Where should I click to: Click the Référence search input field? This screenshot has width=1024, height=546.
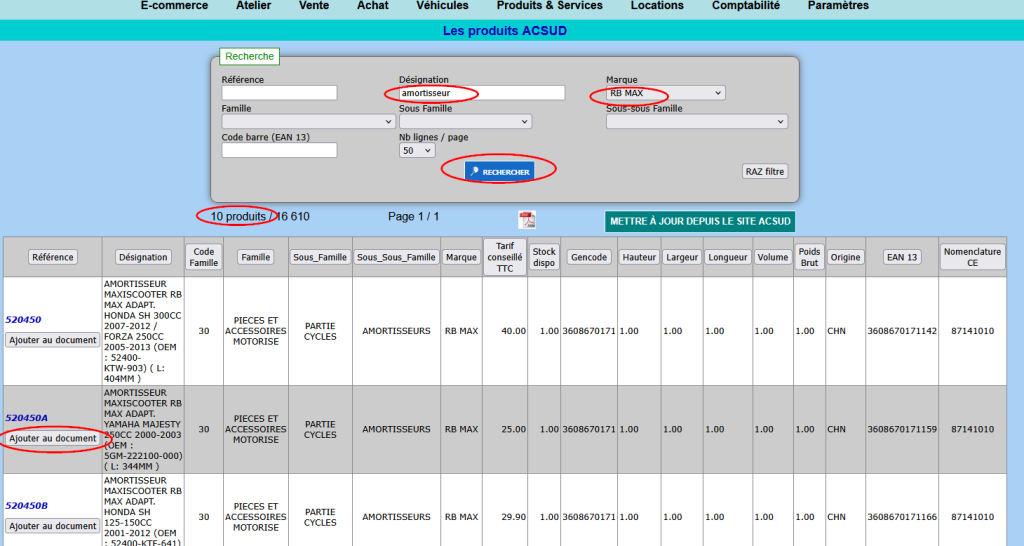[x=279, y=93]
